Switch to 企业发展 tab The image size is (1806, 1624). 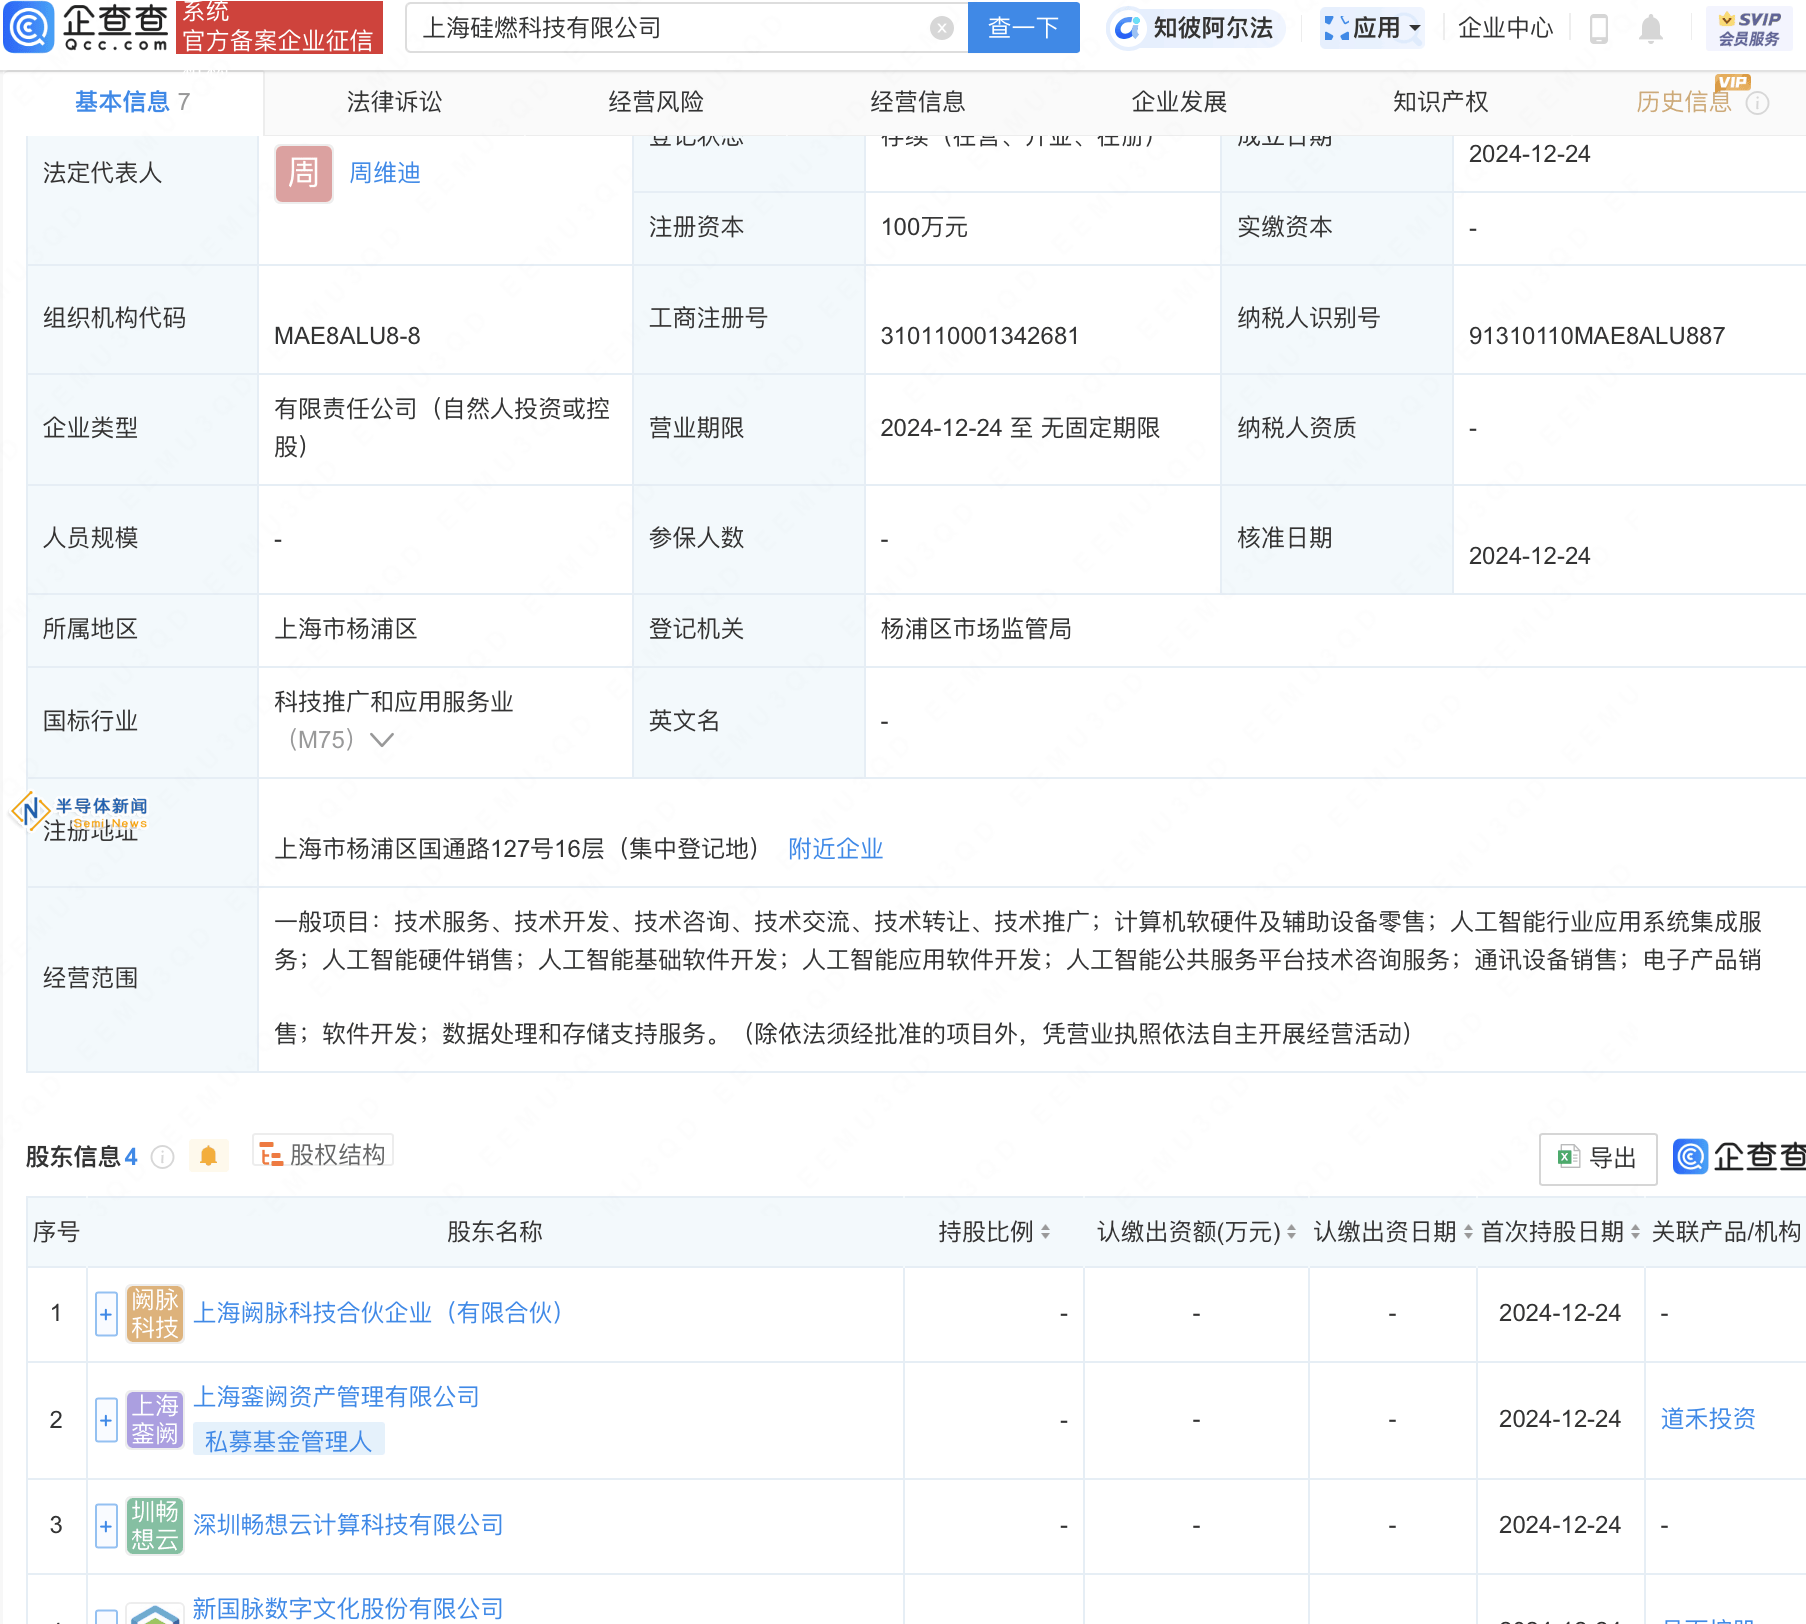(1179, 102)
